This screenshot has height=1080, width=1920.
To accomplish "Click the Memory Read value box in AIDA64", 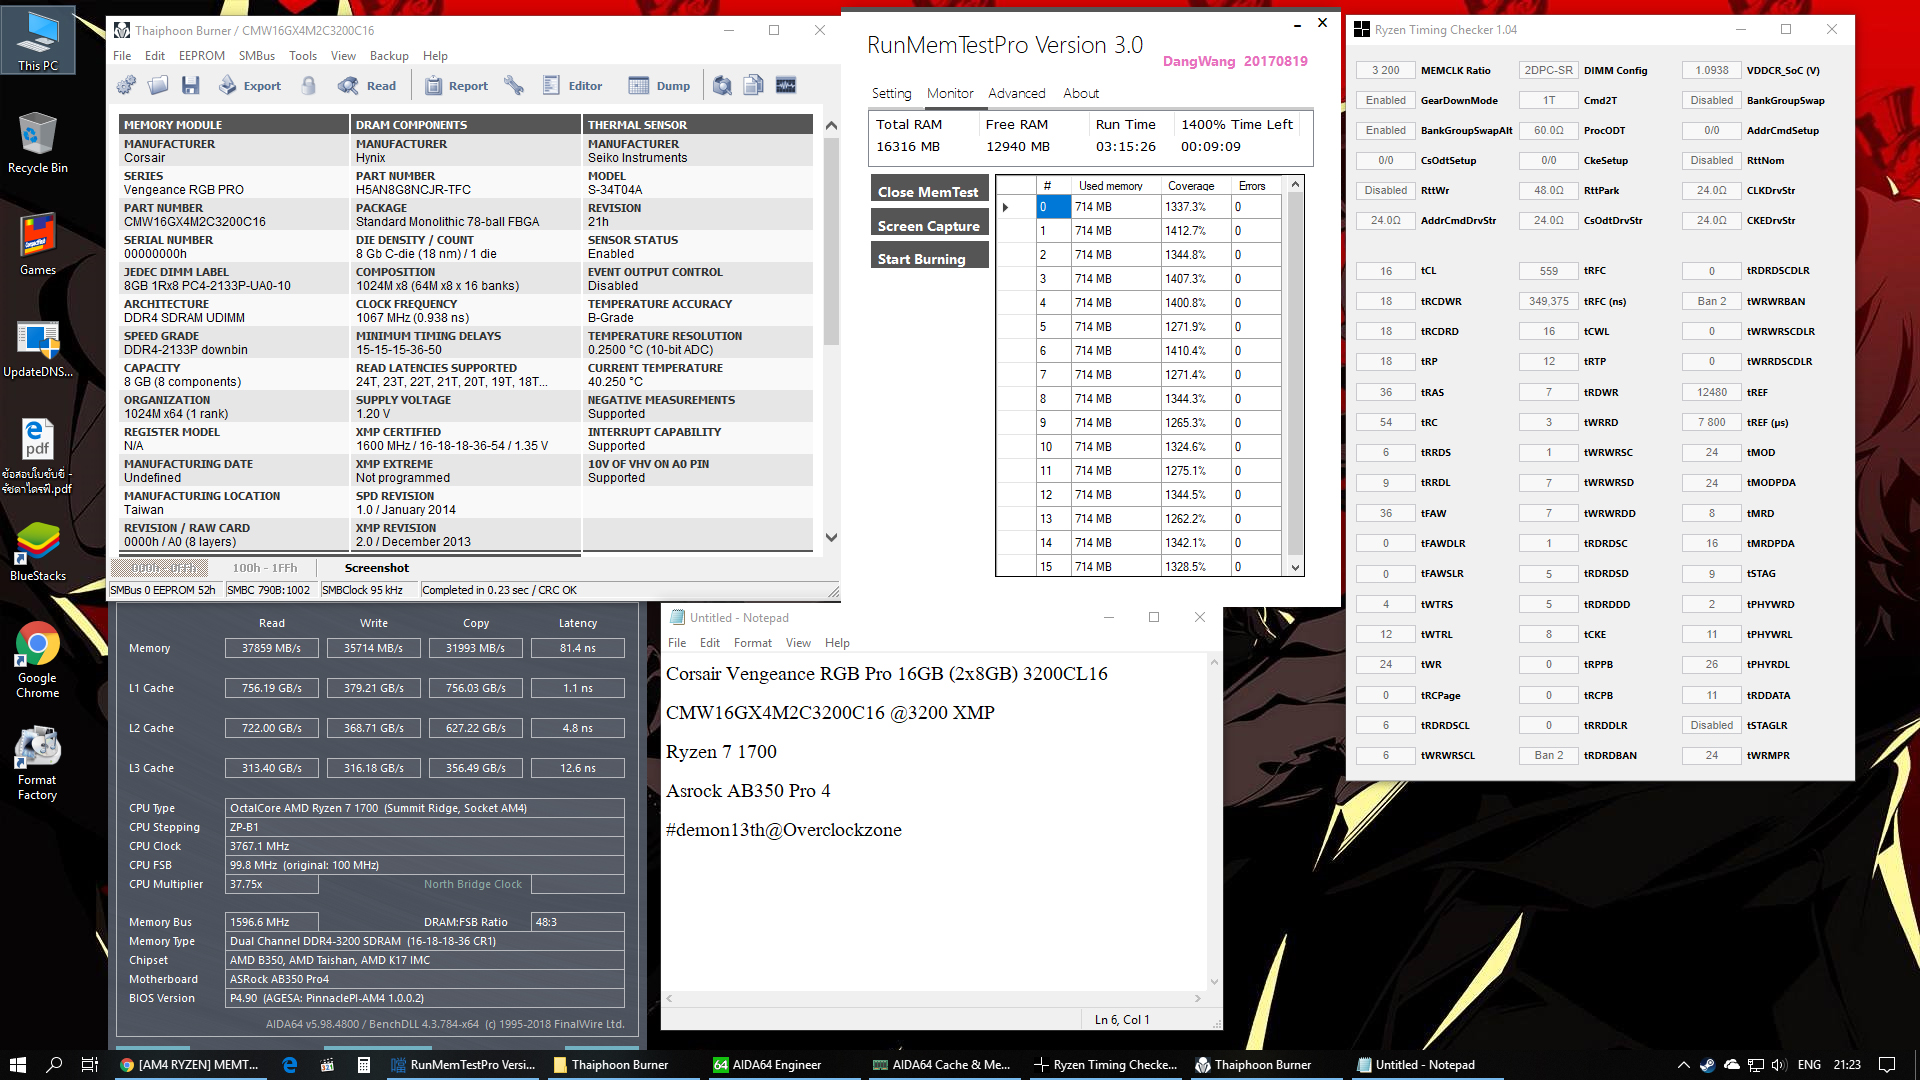I will coord(272,648).
